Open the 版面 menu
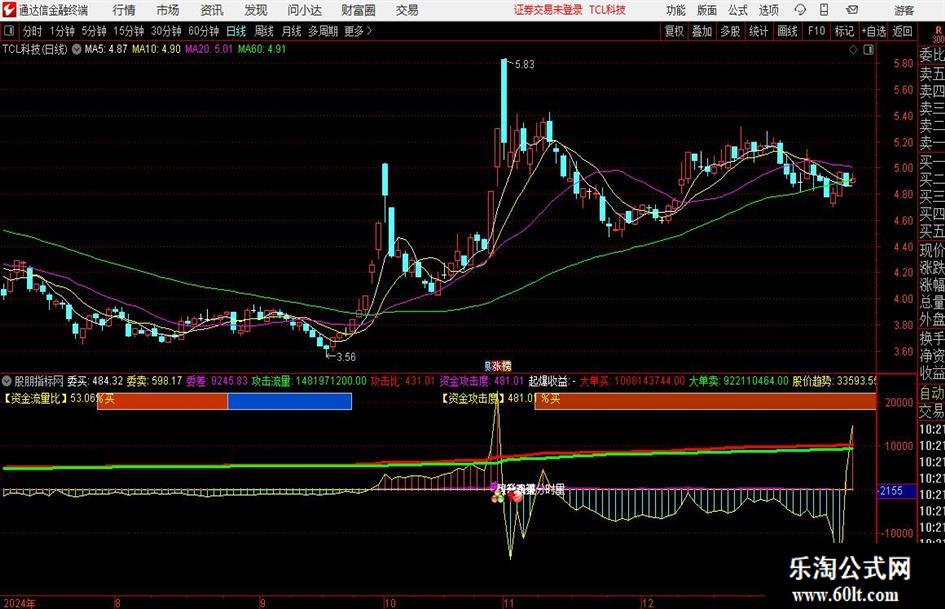This screenshot has width=945, height=609. pos(706,10)
